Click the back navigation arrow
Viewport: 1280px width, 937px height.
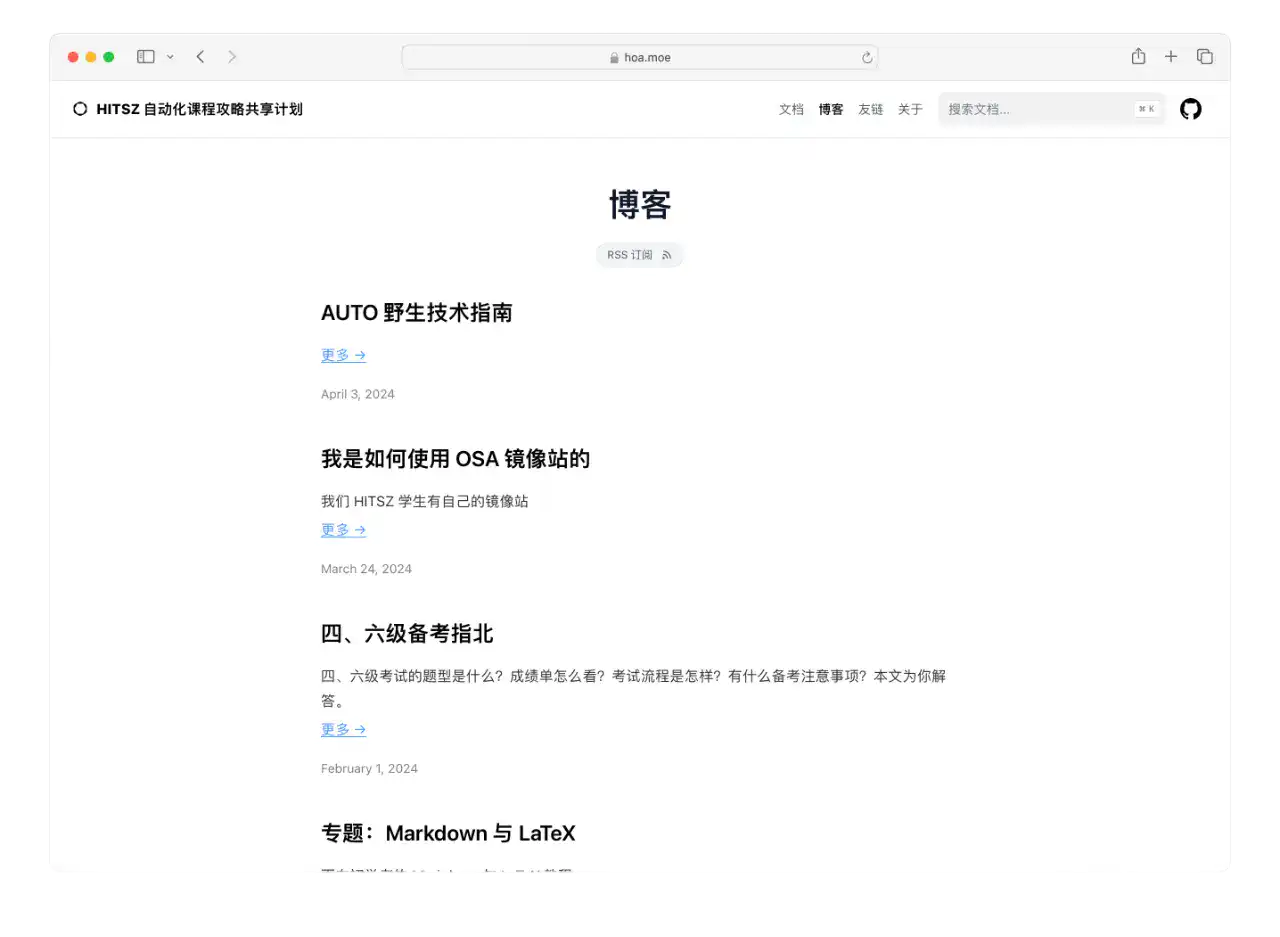point(200,57)
